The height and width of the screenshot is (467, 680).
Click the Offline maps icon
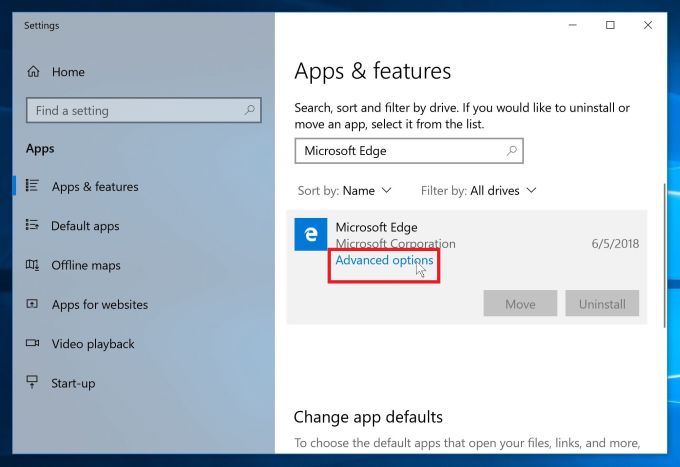tap(33, 265)
